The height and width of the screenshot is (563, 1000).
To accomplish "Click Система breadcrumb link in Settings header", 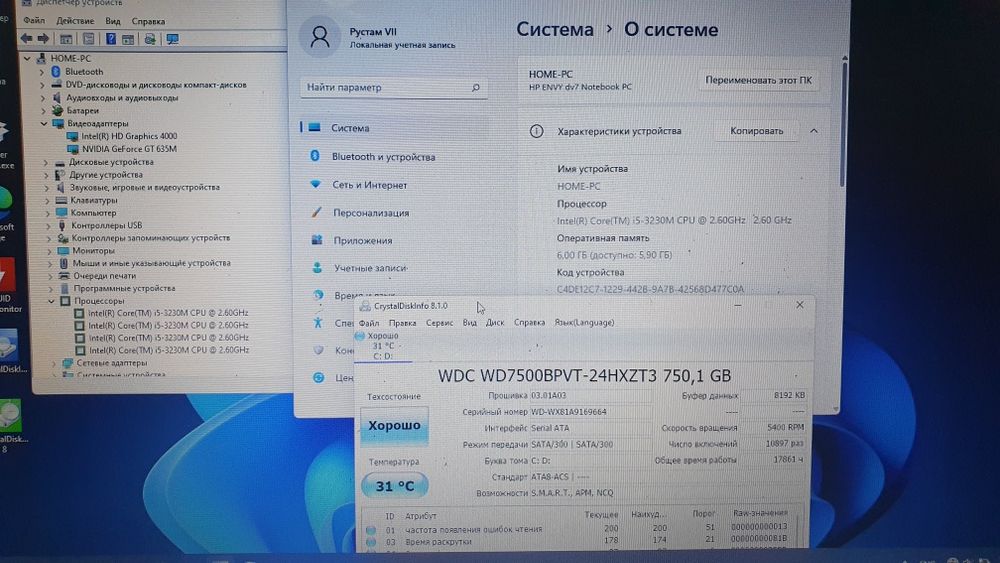I will click(x=555, y=29).
